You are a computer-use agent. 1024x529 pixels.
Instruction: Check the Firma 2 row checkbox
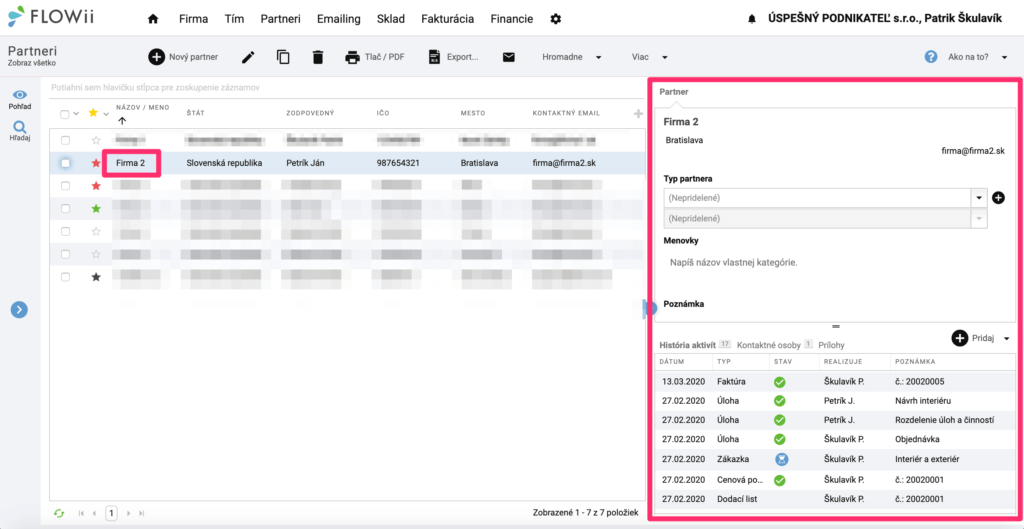(x=65, y=163)
